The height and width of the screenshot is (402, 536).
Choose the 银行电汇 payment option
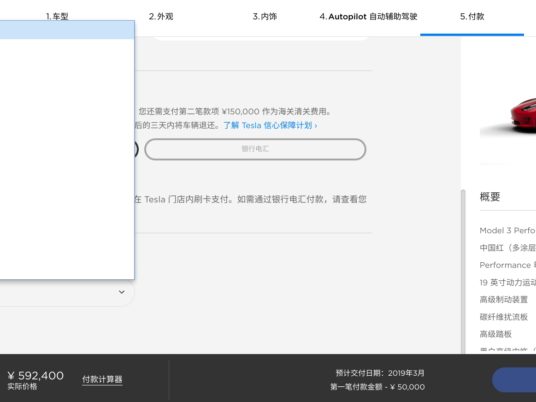[255, 149]
